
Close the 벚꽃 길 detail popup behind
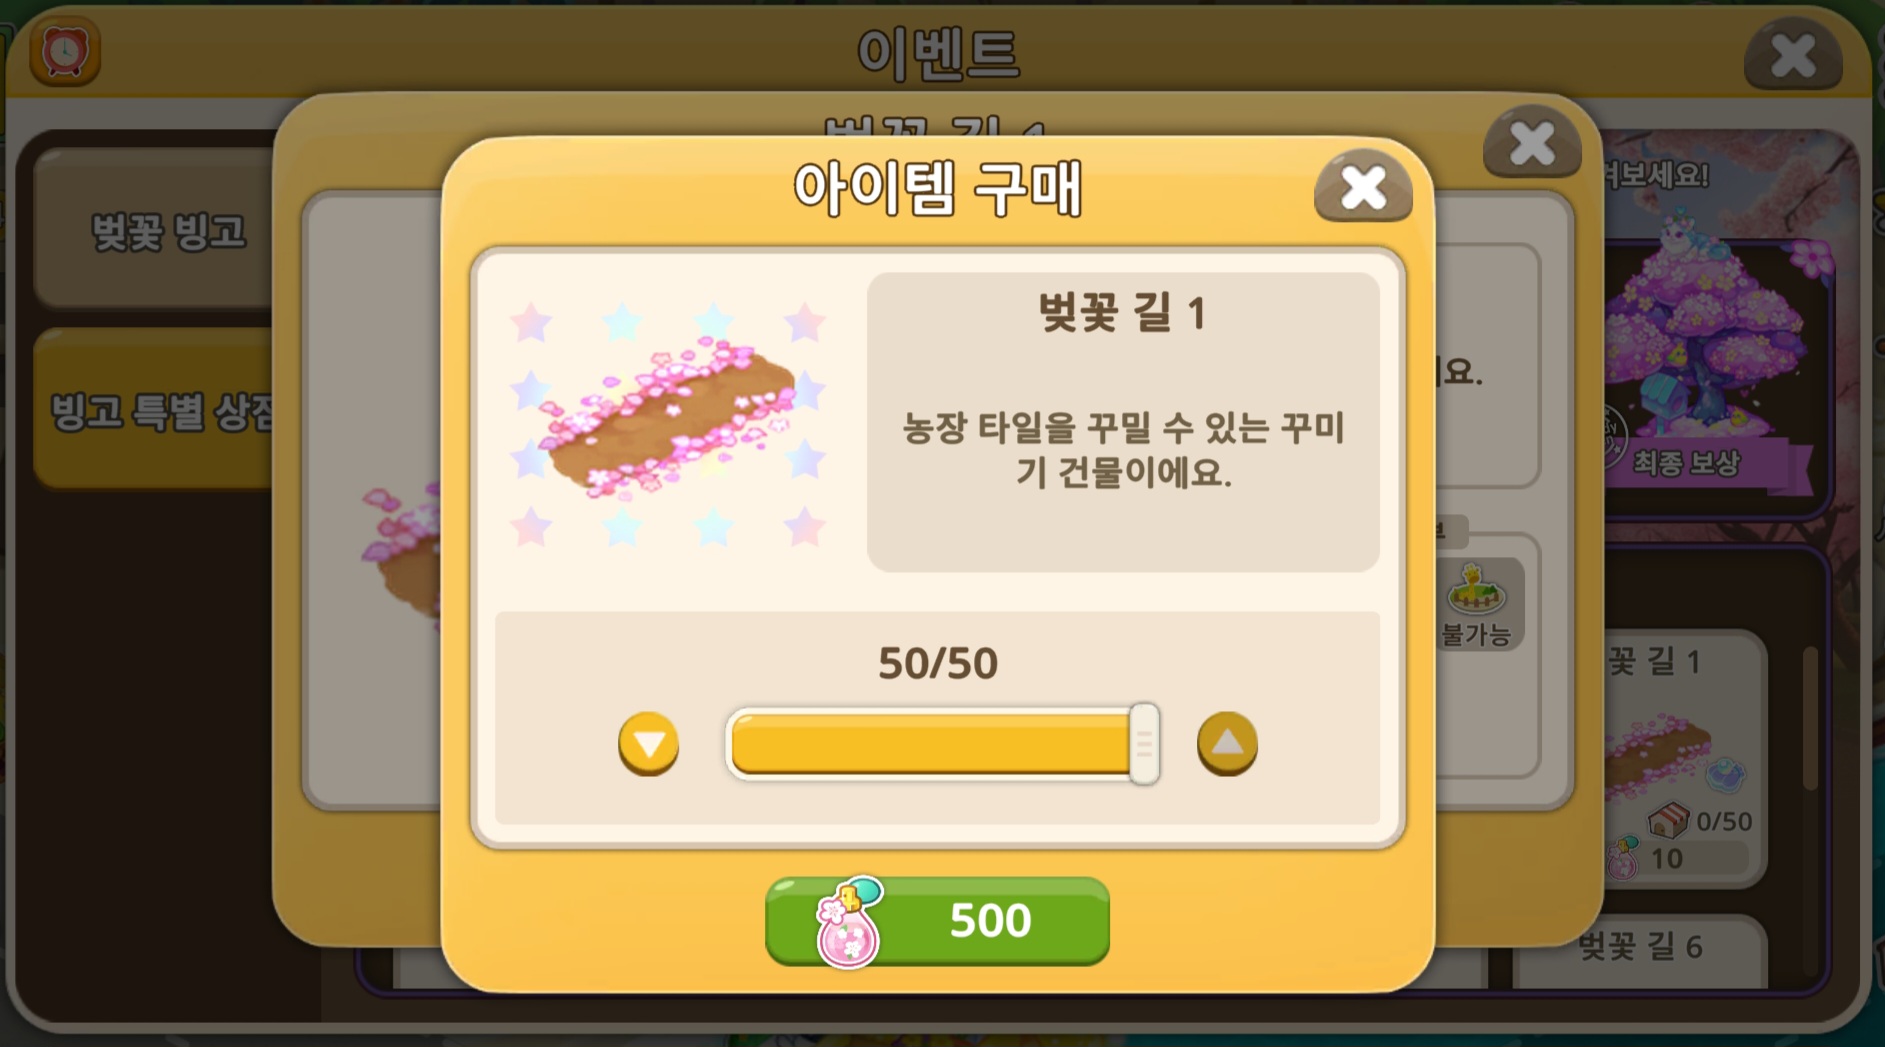[1531, 142]
